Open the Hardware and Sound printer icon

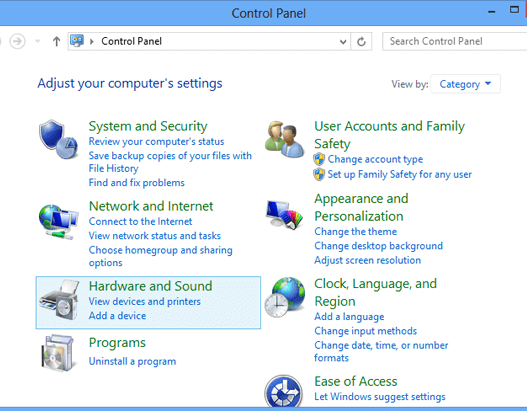59,300
